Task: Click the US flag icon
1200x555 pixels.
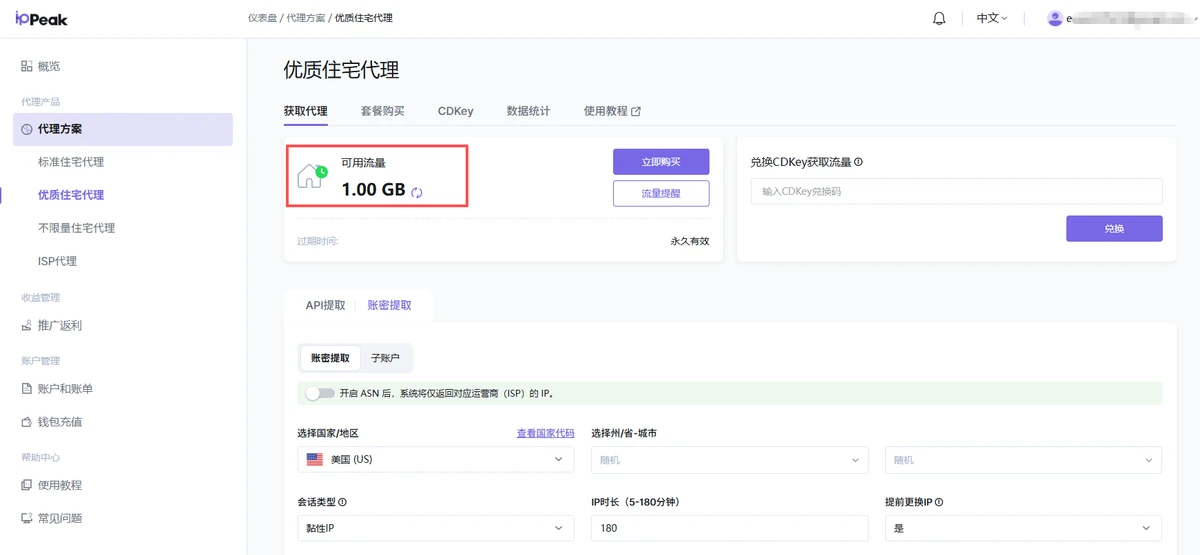Action: [x=314, y=459]
